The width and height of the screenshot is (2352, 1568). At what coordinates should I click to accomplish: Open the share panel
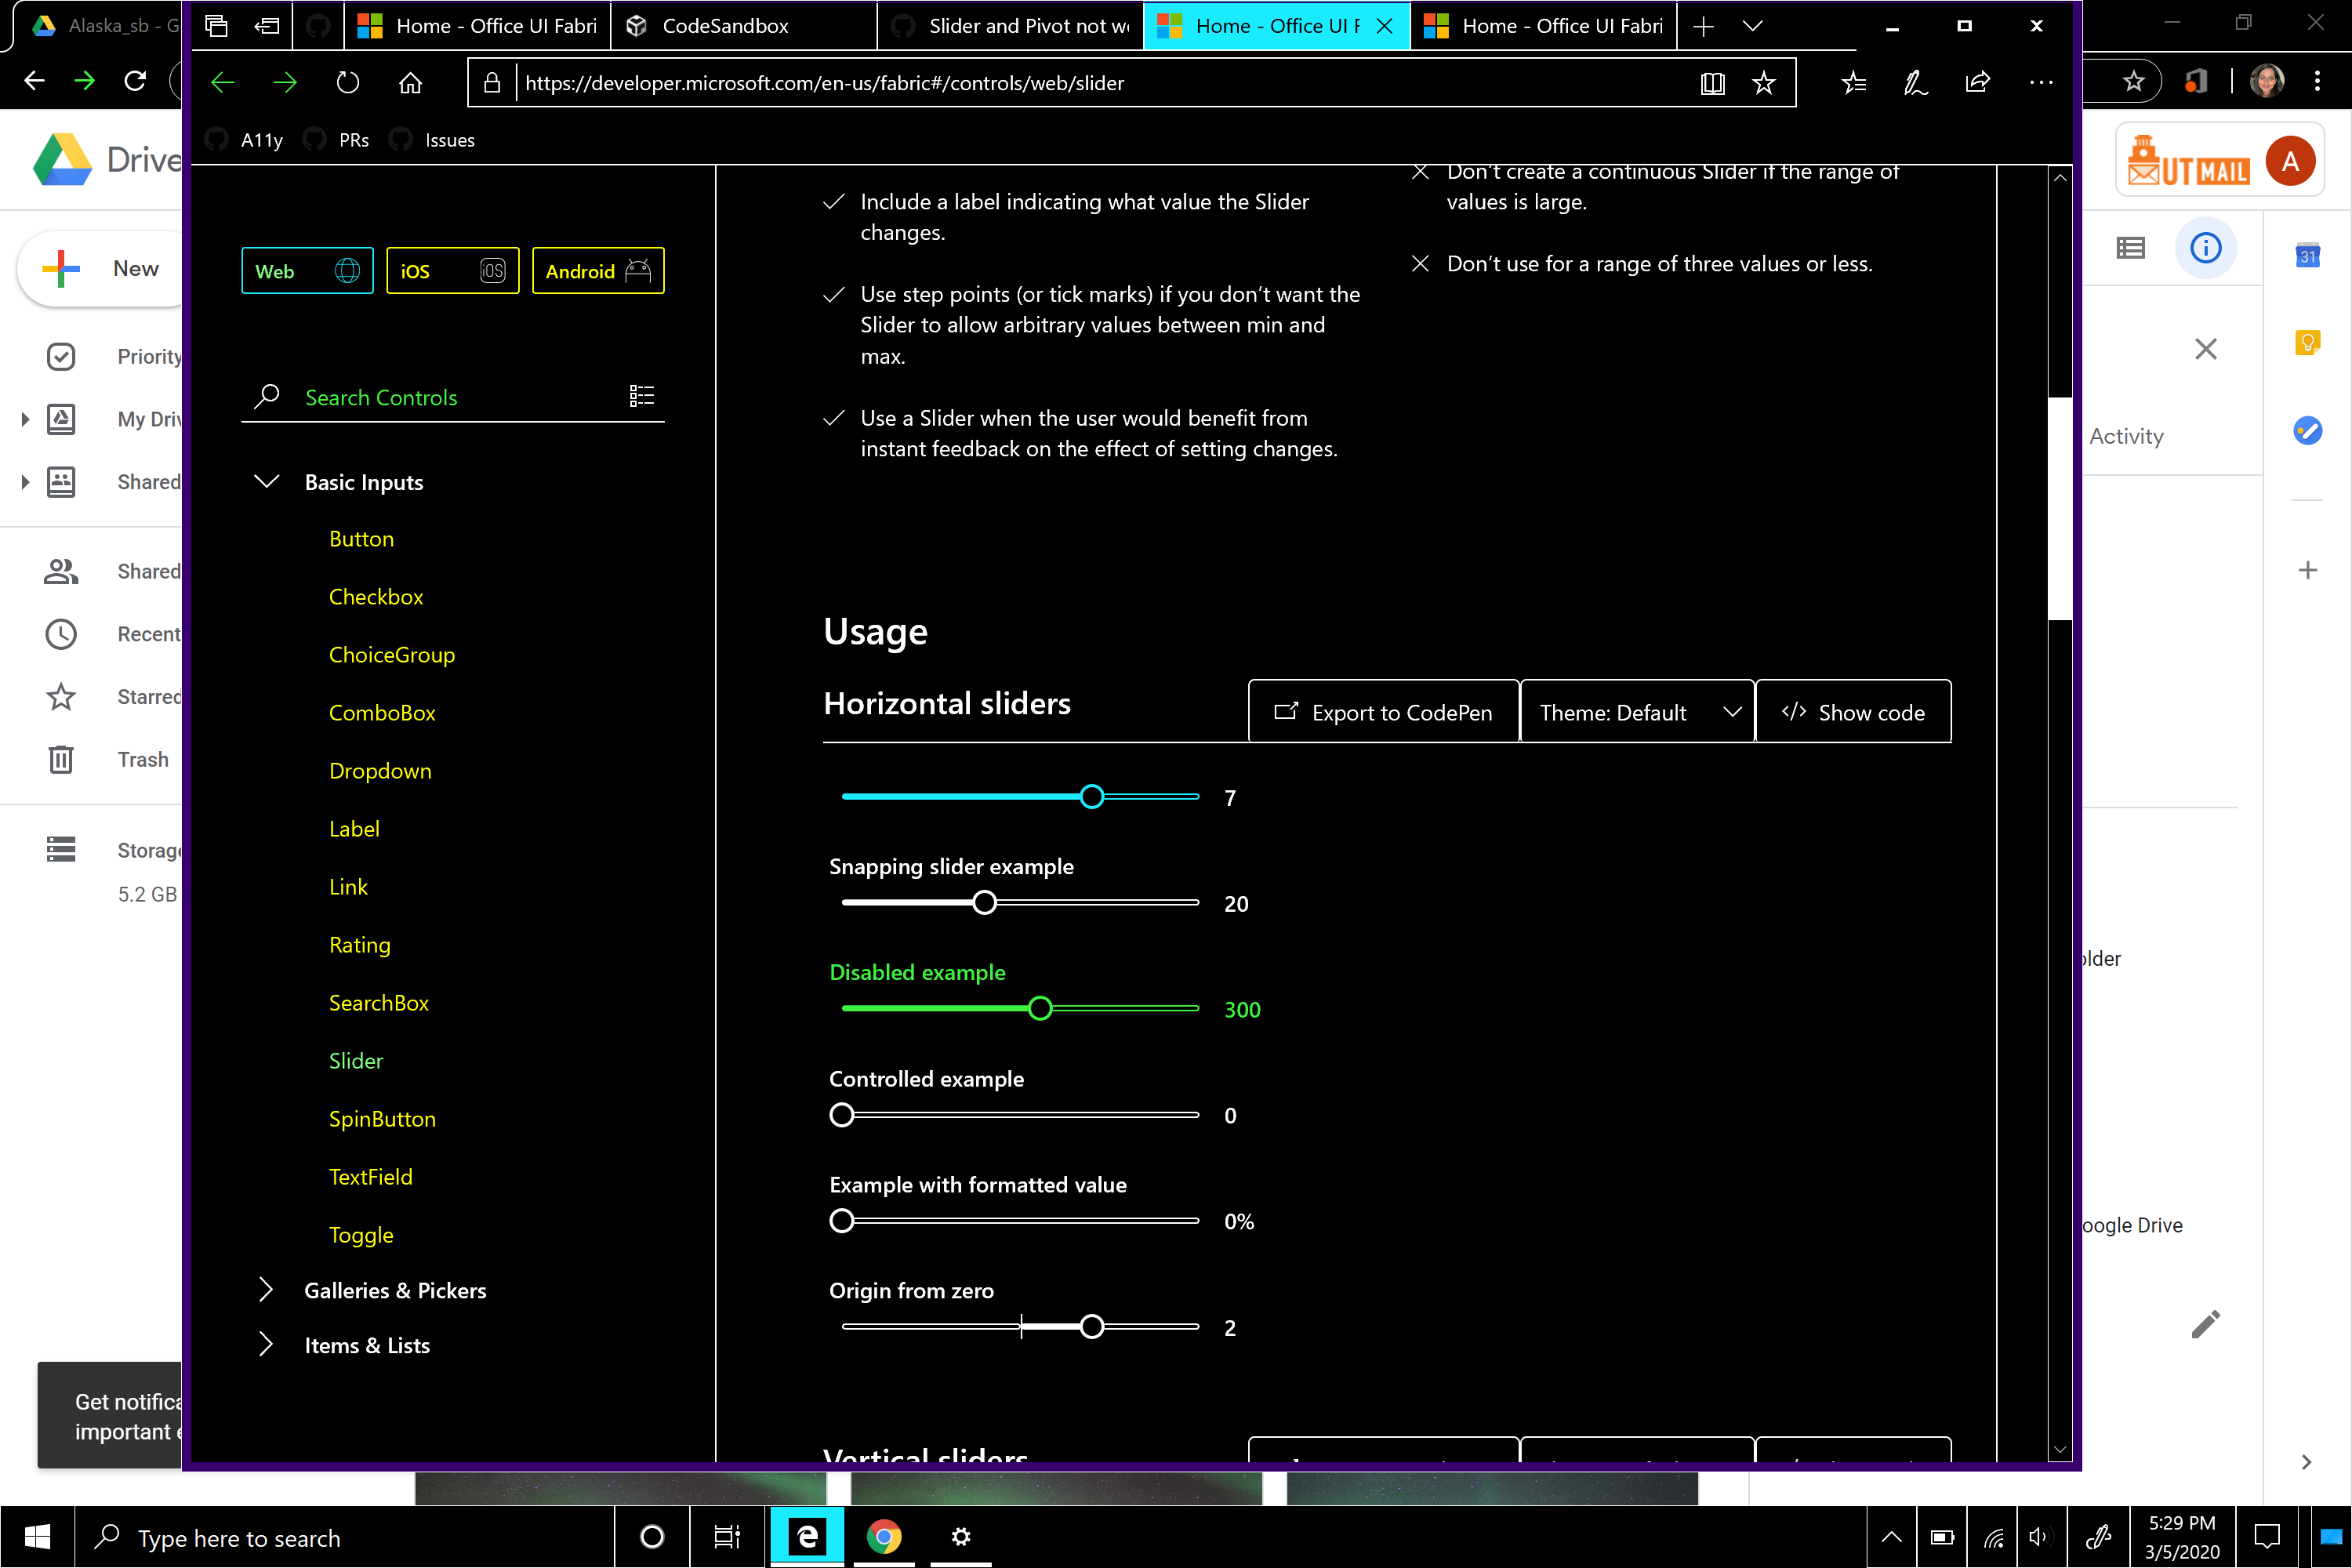1977,83
